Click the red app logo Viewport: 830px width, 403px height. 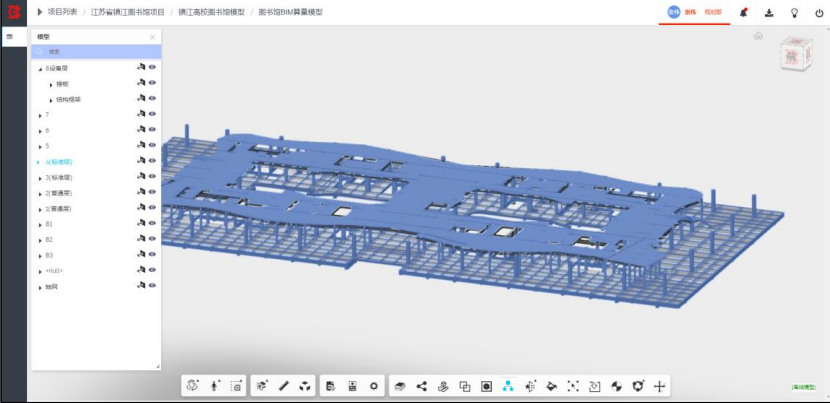coord(14,12)
